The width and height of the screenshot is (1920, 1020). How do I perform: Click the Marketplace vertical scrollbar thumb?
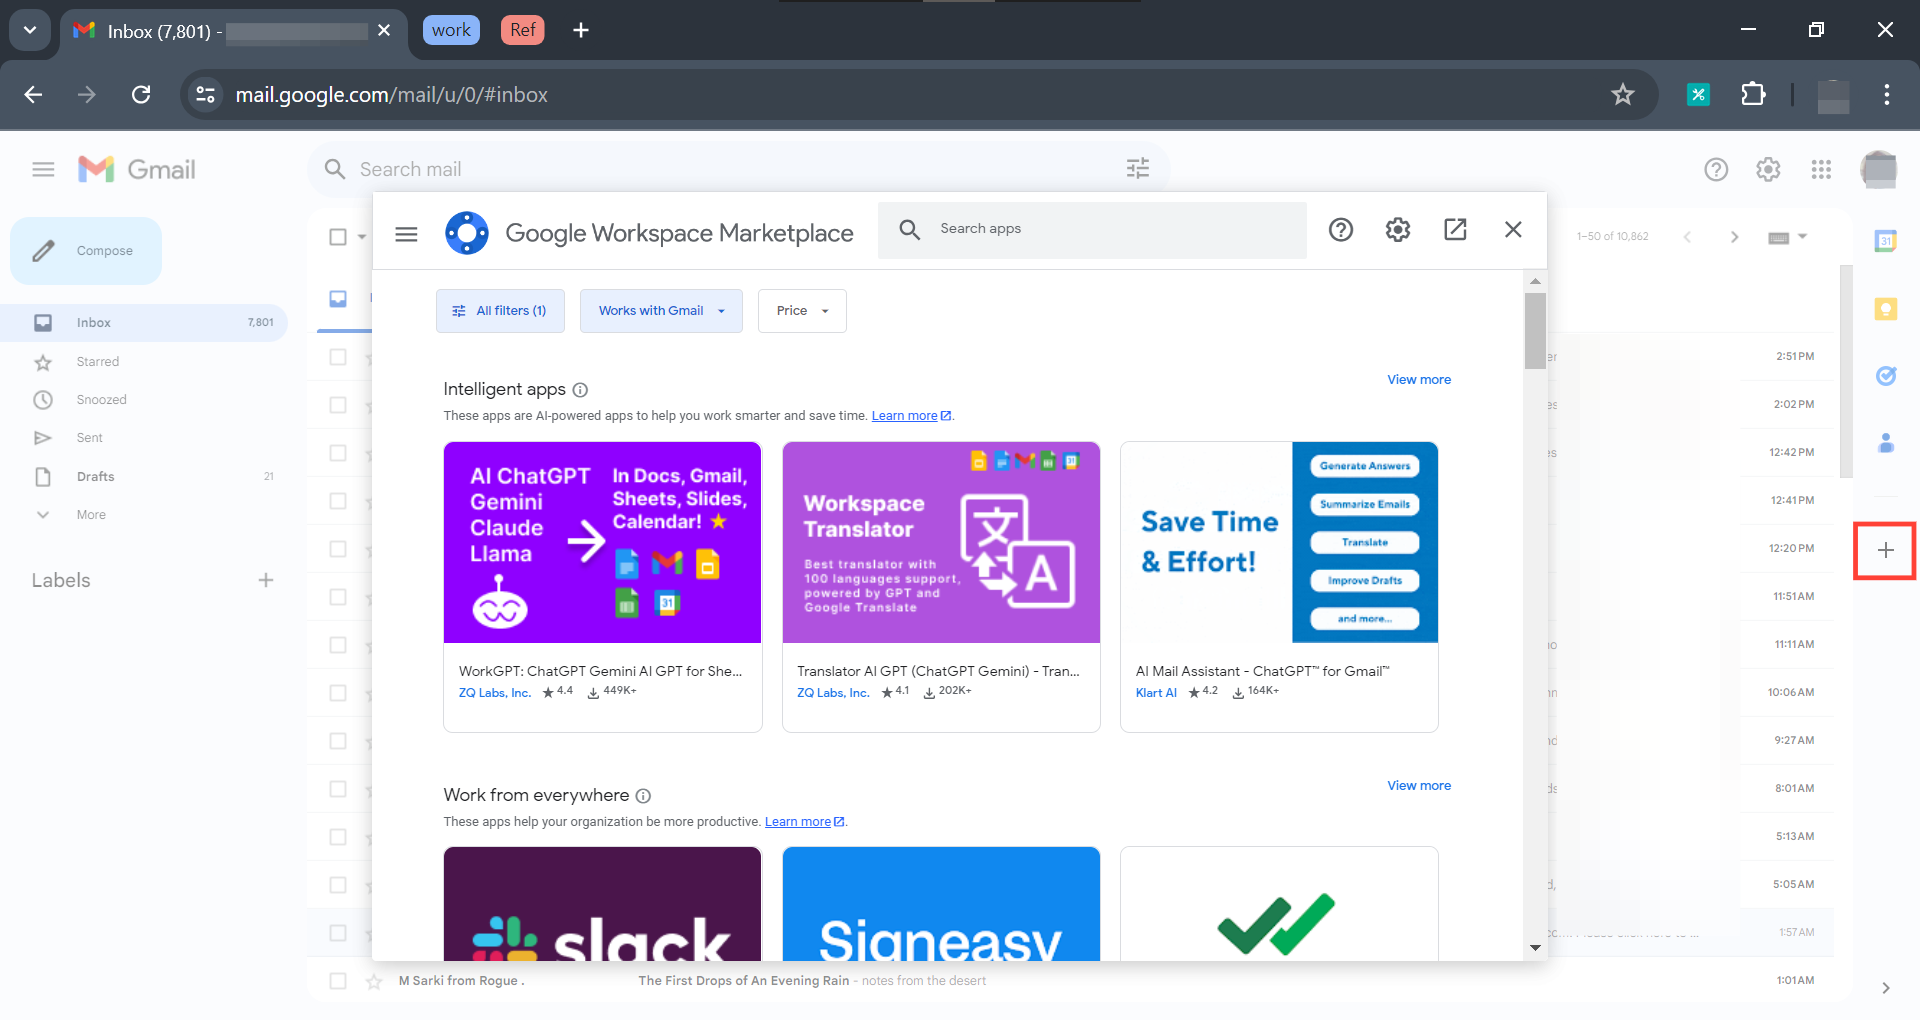(x=1535, y=331)
